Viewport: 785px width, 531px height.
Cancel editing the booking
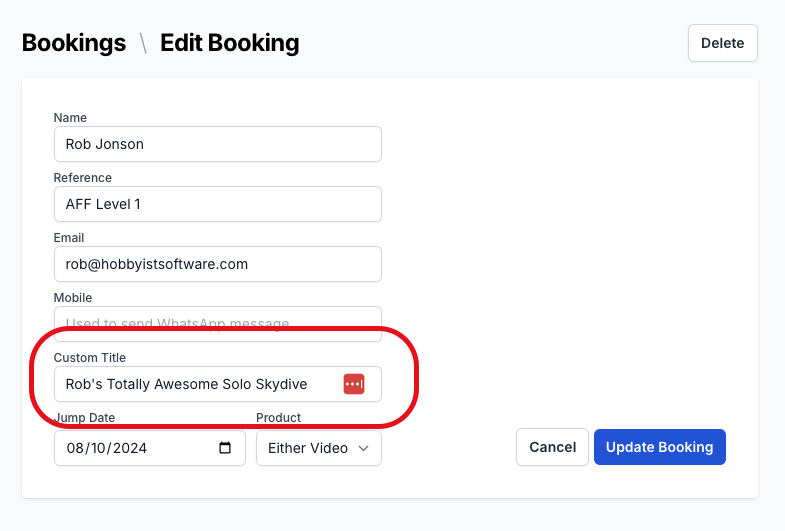point(552,447)
